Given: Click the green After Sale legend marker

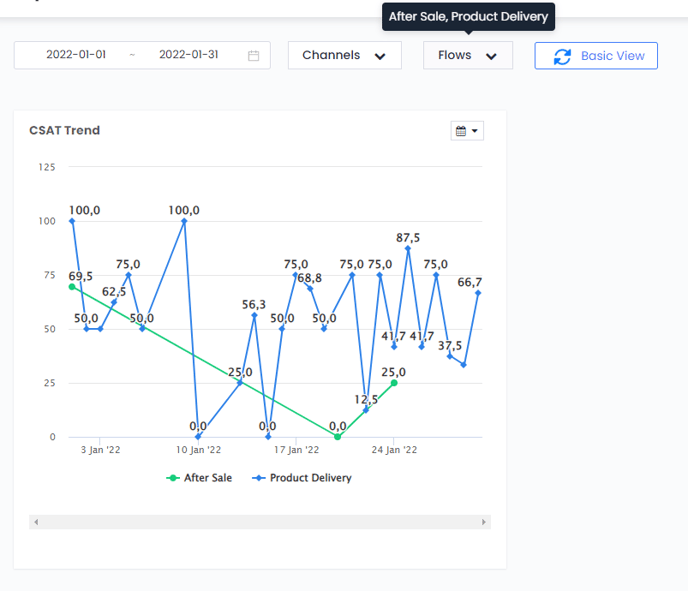Looking at the screenshot, I should (x=173, y=478).
